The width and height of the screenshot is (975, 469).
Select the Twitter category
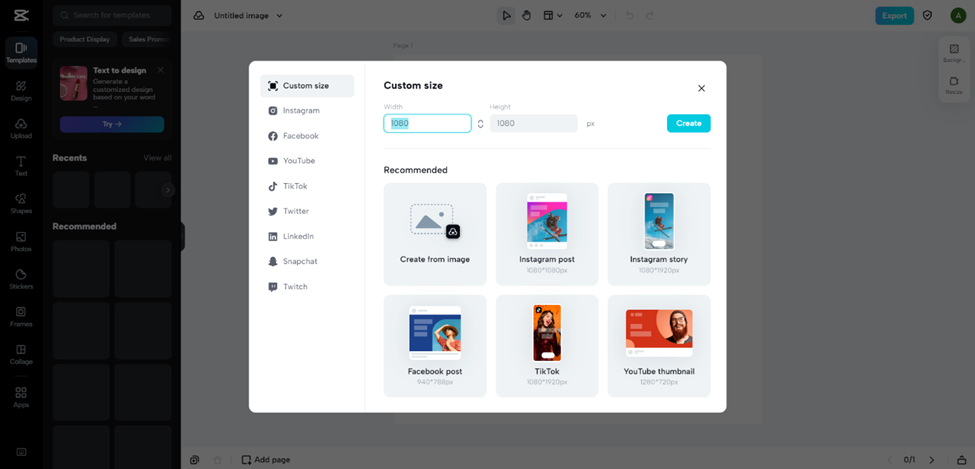pyautogui.click(x=307, y=211)
